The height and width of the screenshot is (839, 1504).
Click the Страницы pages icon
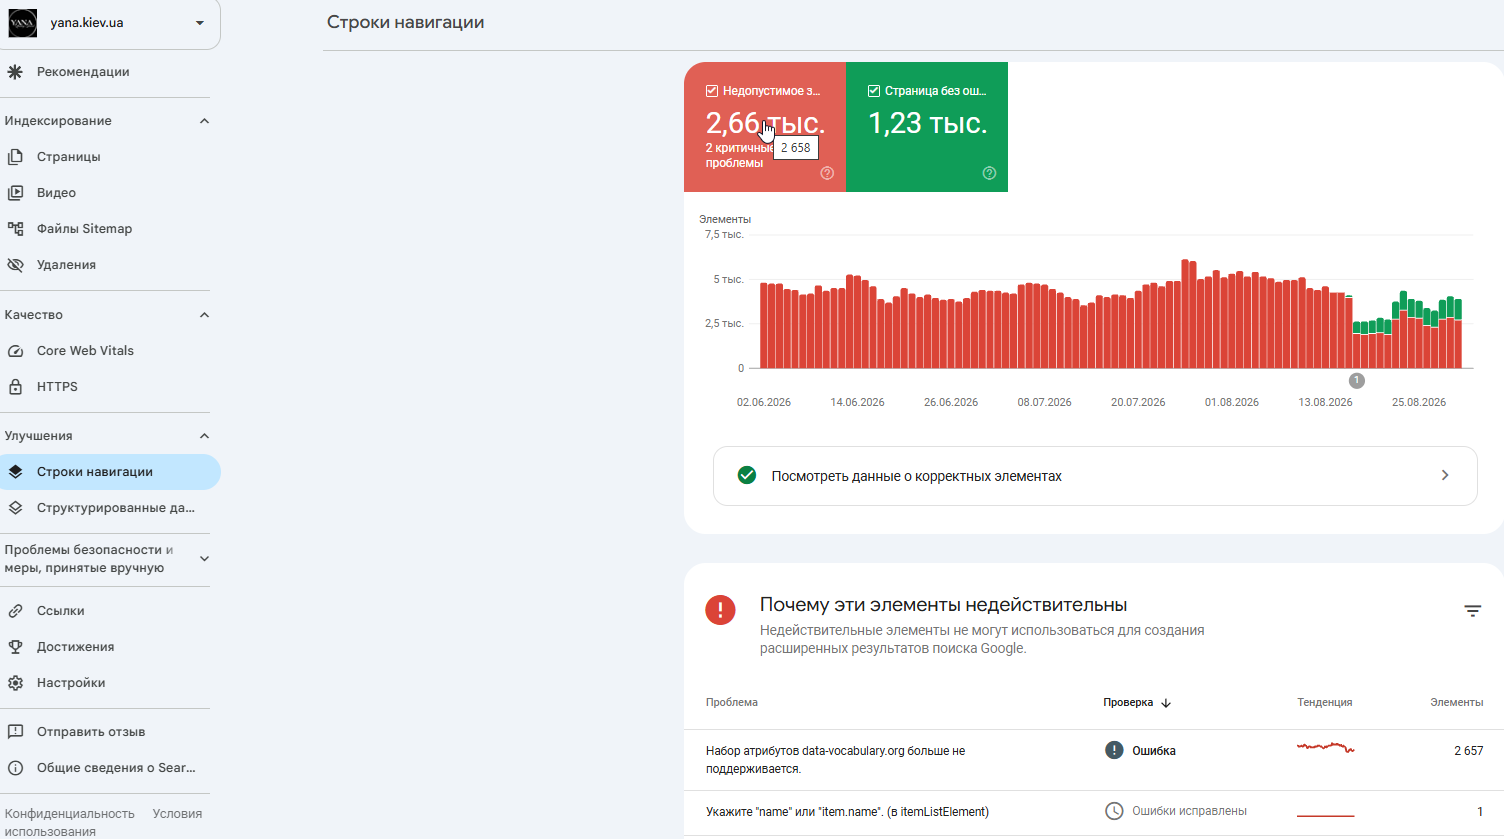click(15, 157)
